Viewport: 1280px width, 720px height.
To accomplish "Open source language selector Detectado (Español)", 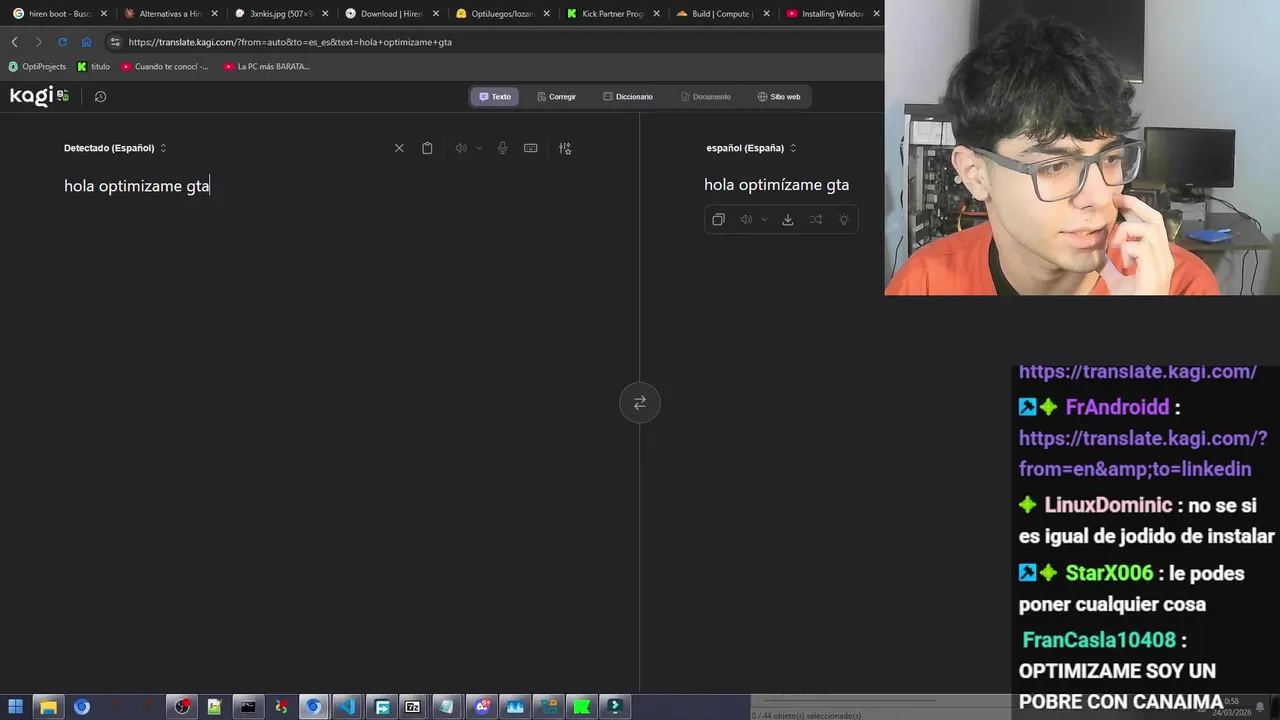I will click(115, 148).
